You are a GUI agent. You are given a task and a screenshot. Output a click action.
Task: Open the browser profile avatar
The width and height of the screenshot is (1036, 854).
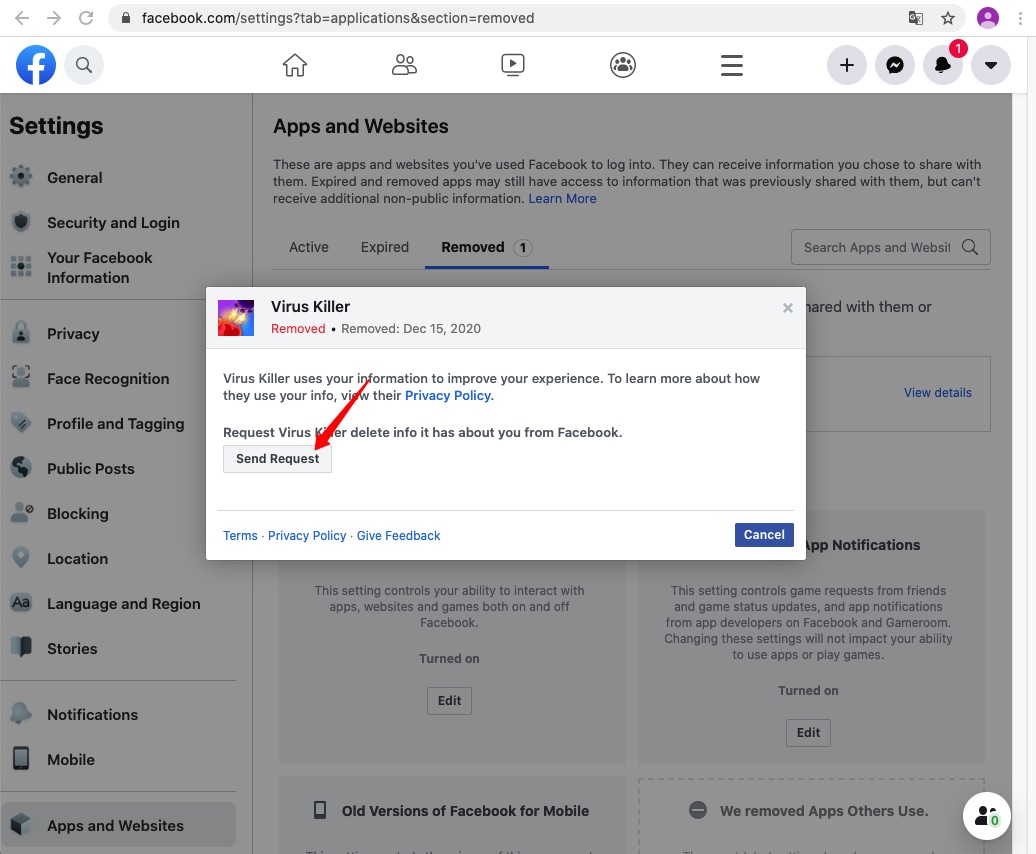988,18
